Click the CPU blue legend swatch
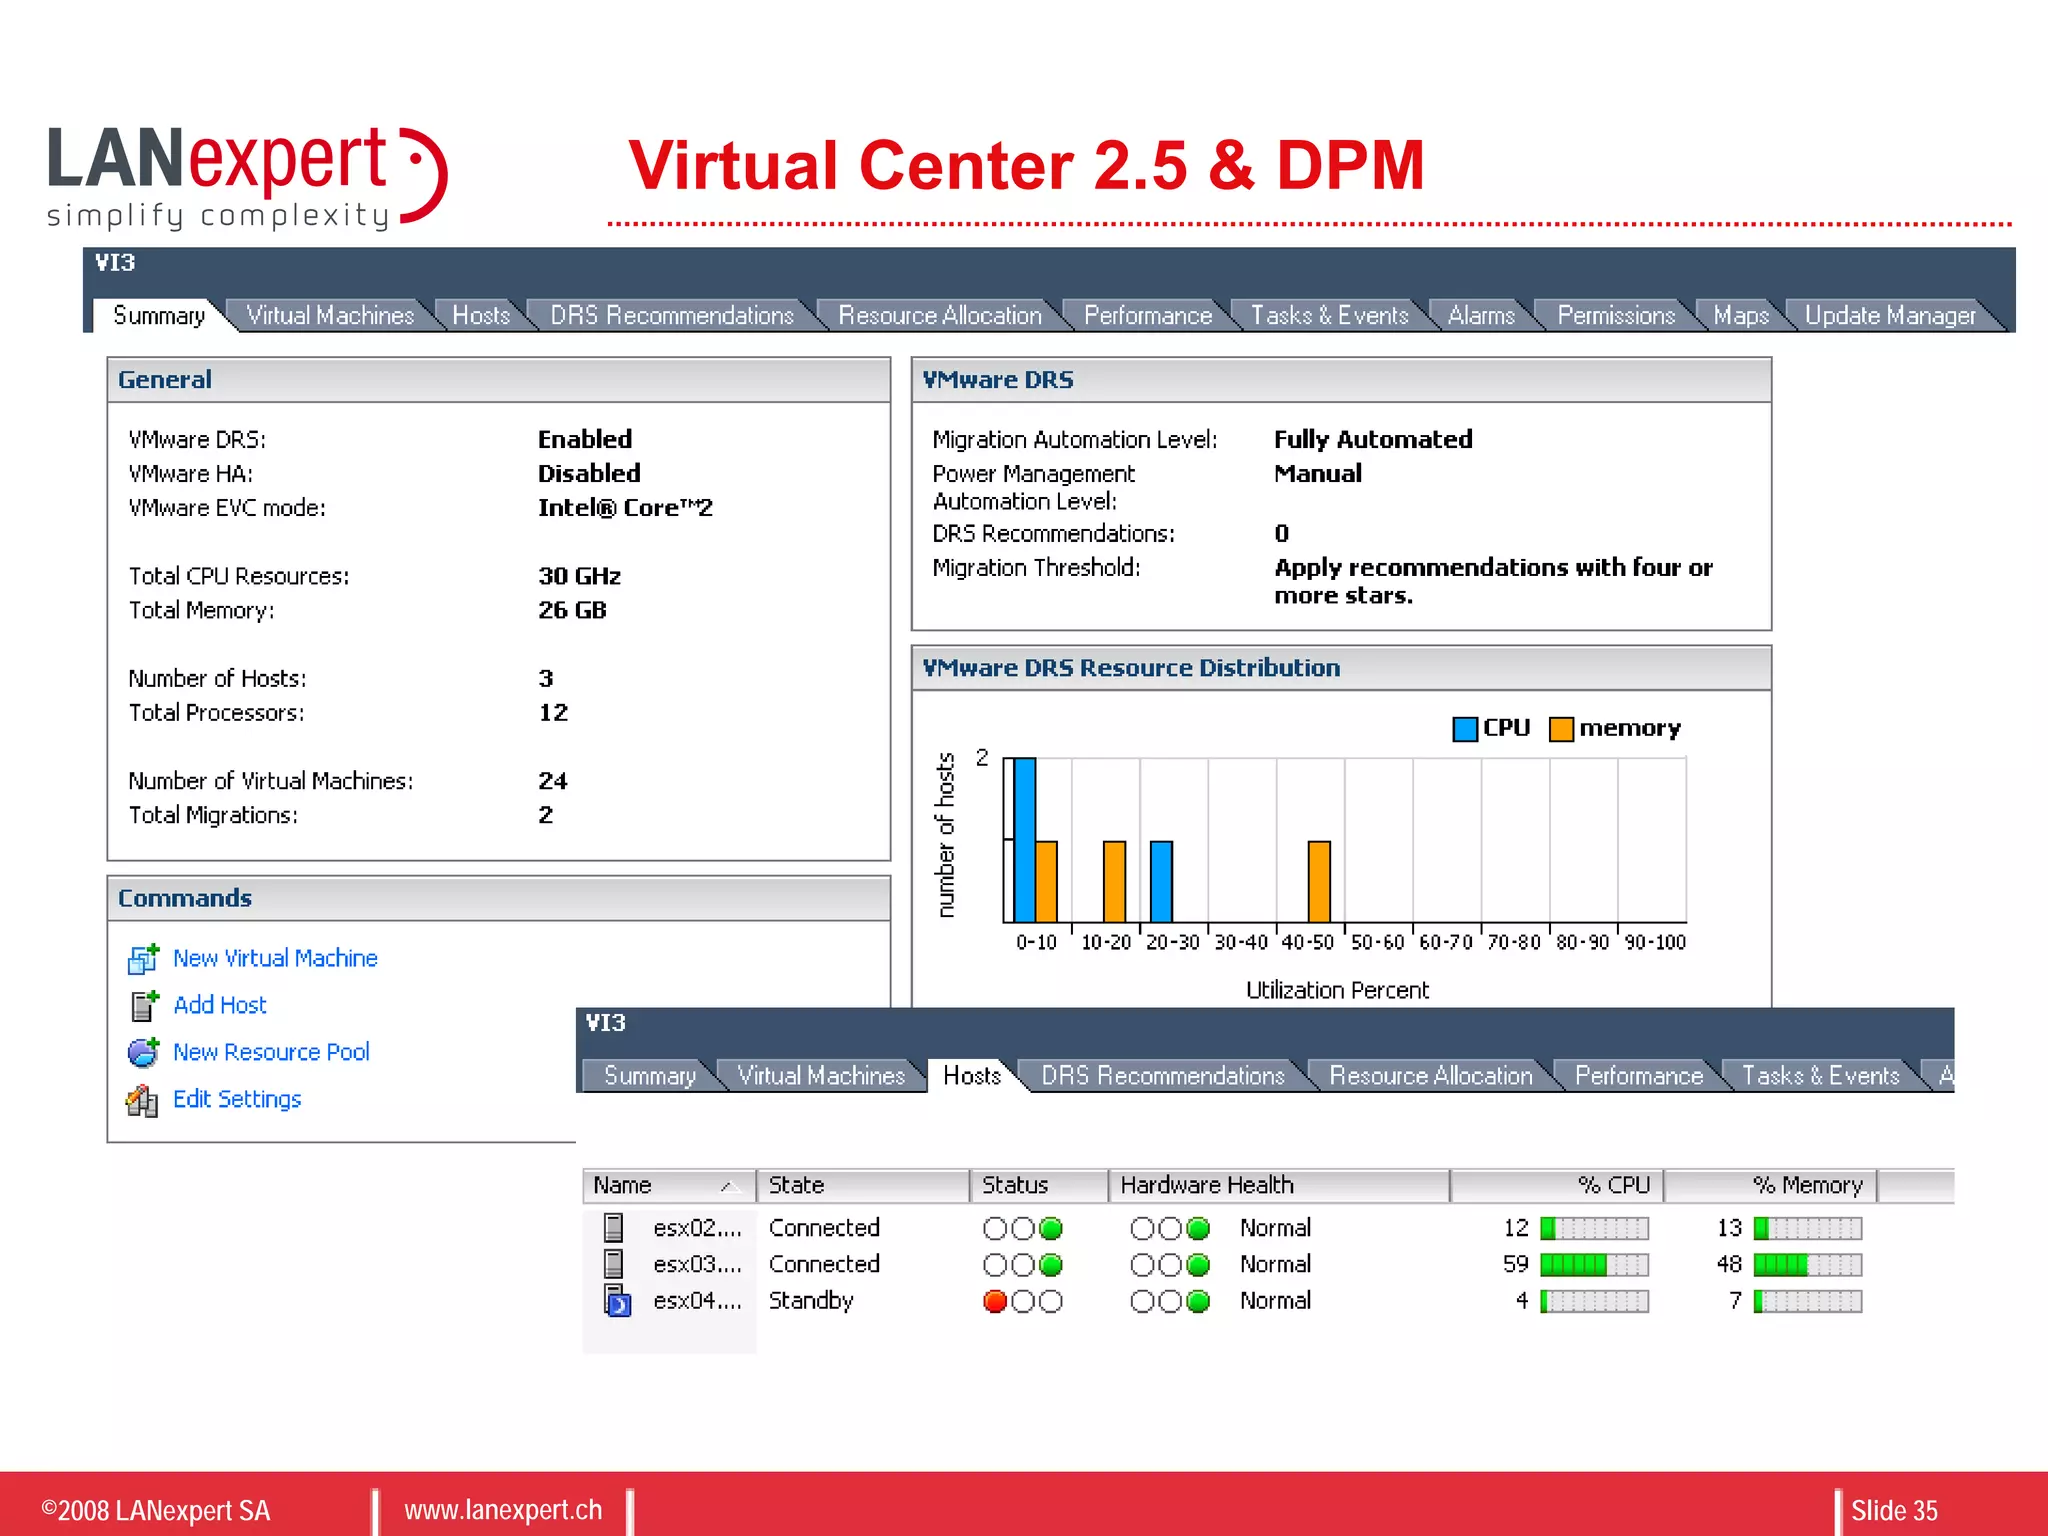The width and height of the screenshot is (2048, 1536). pos(1465,729)
